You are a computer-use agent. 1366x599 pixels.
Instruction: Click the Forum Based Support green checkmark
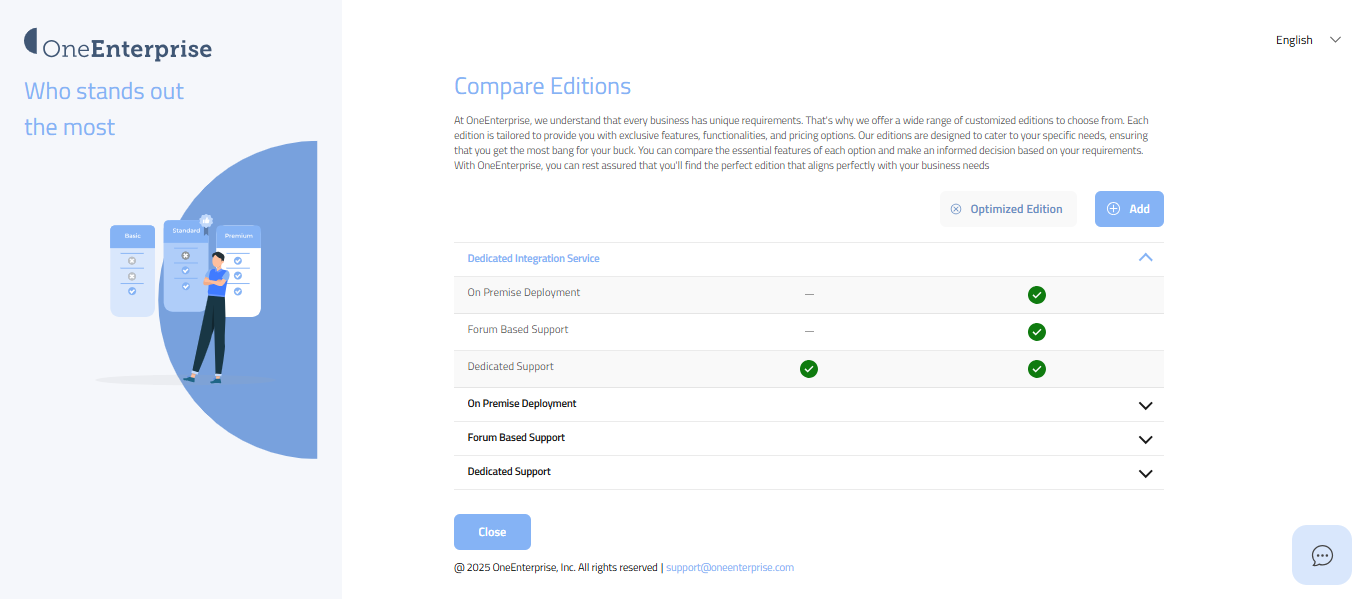click(1037, 332)
